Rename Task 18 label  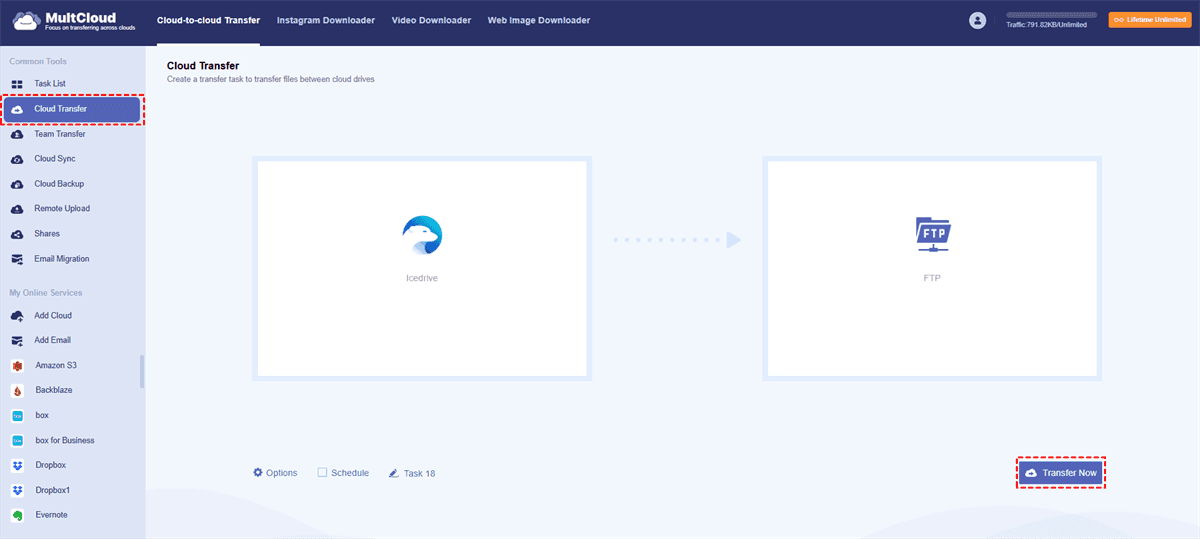point(419,474)
